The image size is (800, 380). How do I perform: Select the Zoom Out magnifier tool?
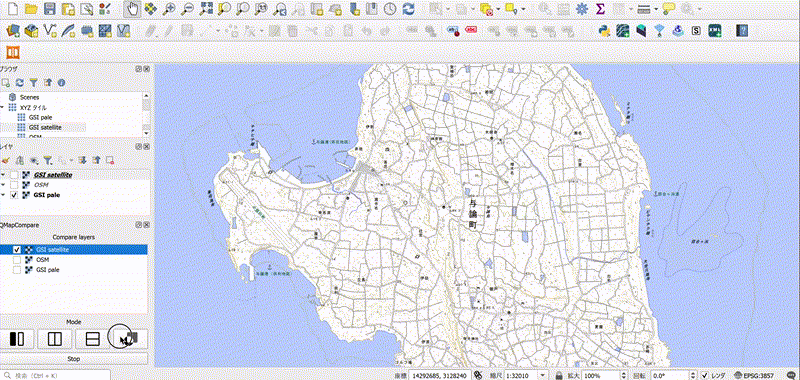tap(187, 9)
